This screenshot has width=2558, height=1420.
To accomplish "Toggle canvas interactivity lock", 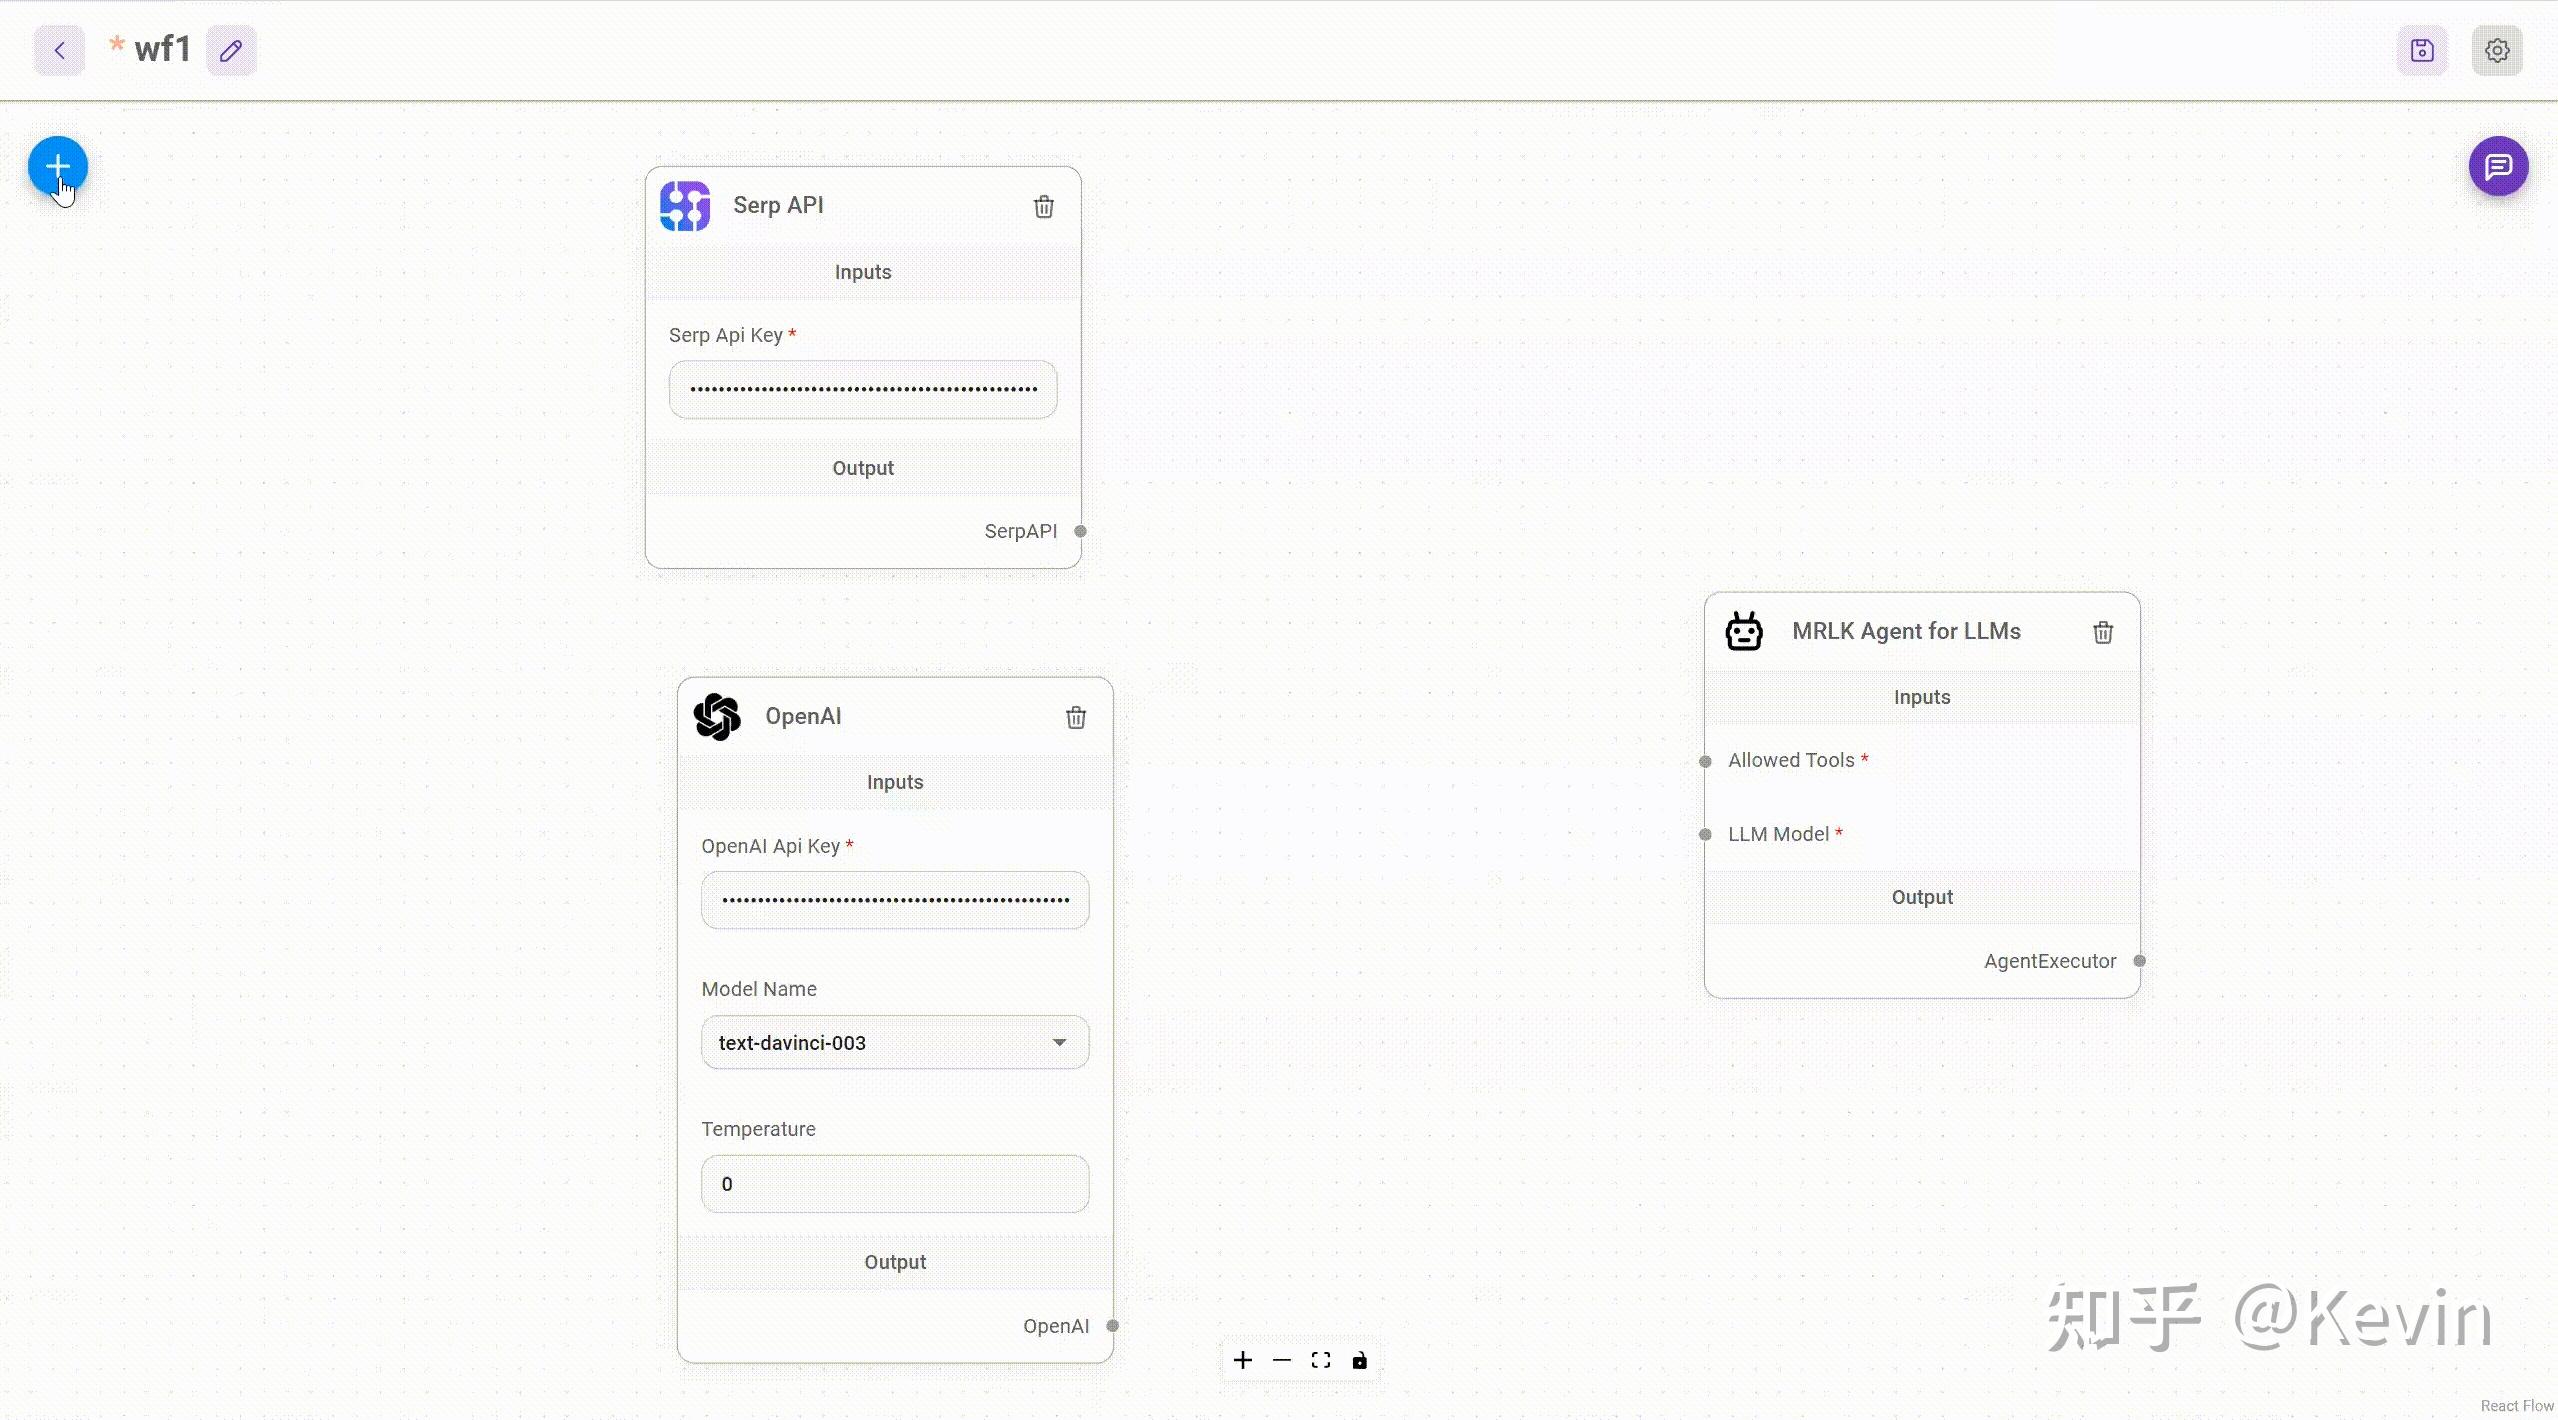I will 1359,1360.
